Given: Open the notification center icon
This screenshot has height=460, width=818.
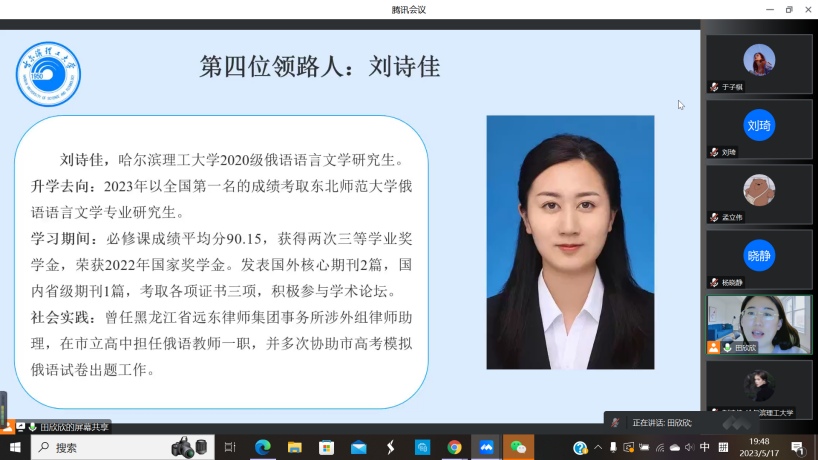Looking at the screenshot, I should 798,447.
